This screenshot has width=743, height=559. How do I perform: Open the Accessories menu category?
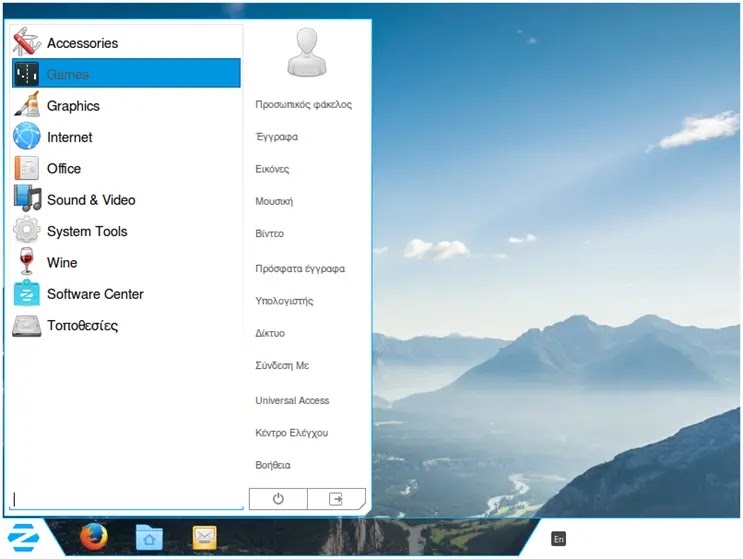[x=126, y=43]
